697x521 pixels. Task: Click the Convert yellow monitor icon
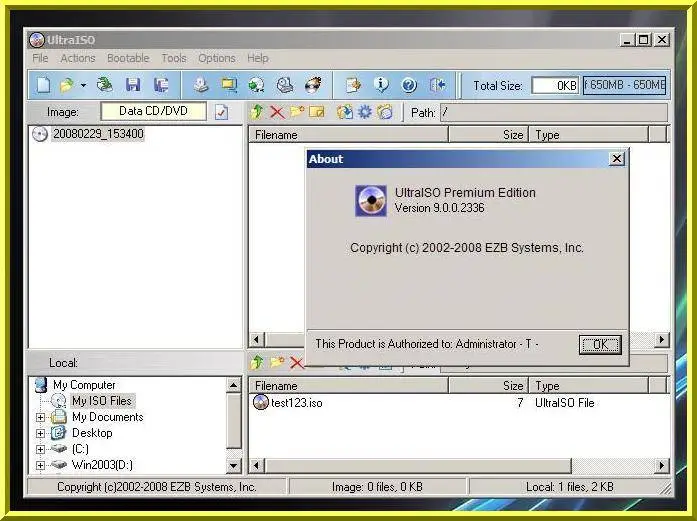[229, 84]
